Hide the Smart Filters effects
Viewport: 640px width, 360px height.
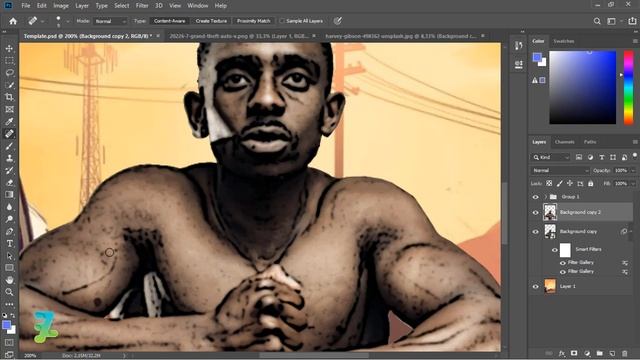(x=555, y=250)
